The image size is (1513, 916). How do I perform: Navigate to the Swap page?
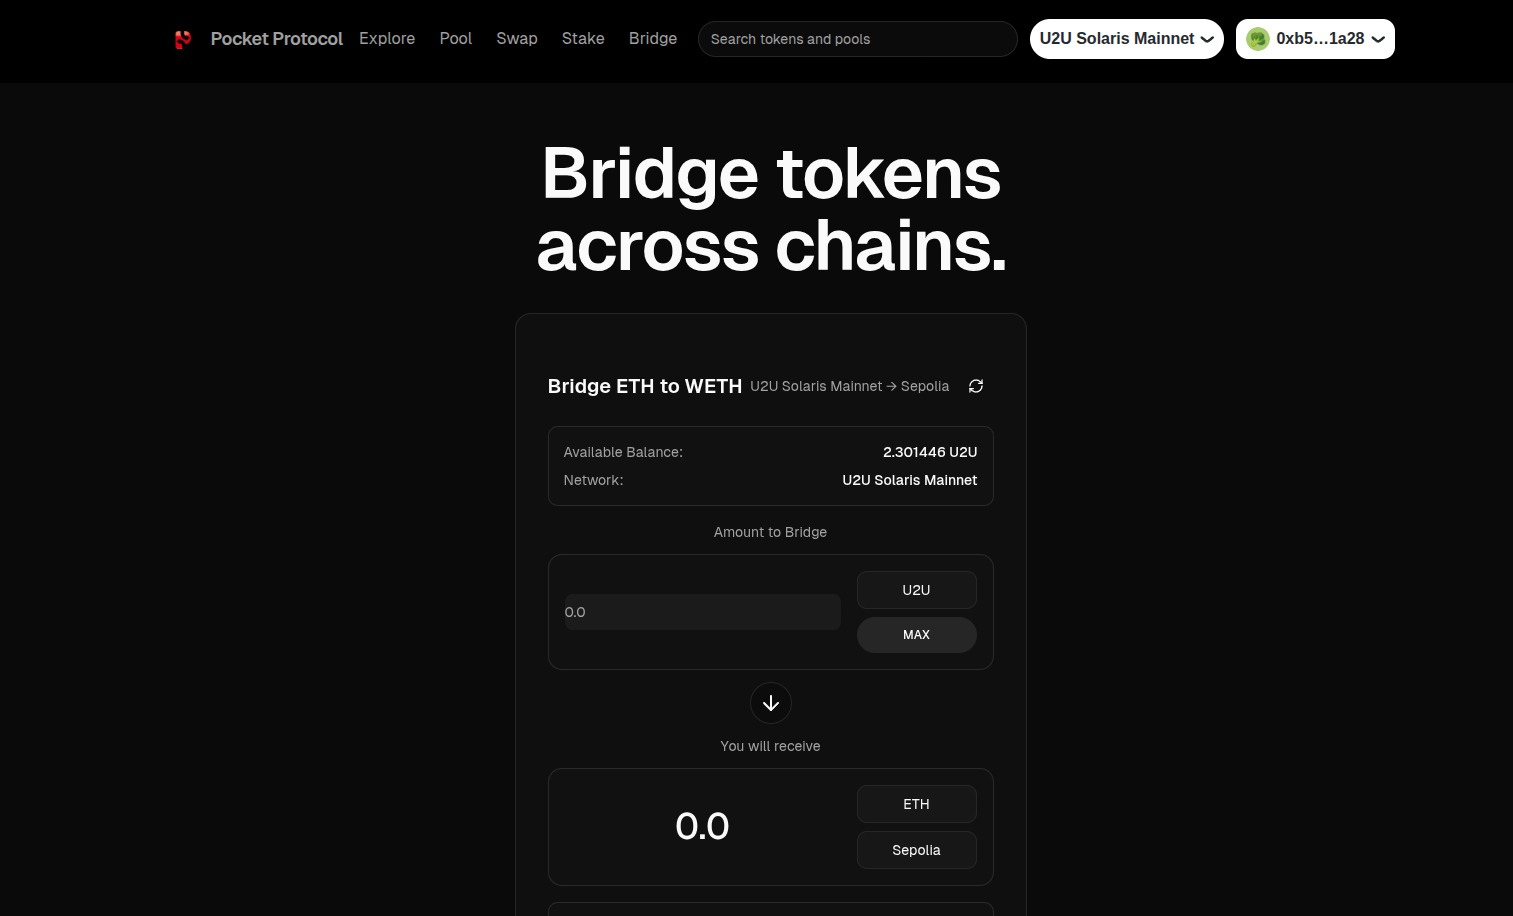[x=517, y=39]
